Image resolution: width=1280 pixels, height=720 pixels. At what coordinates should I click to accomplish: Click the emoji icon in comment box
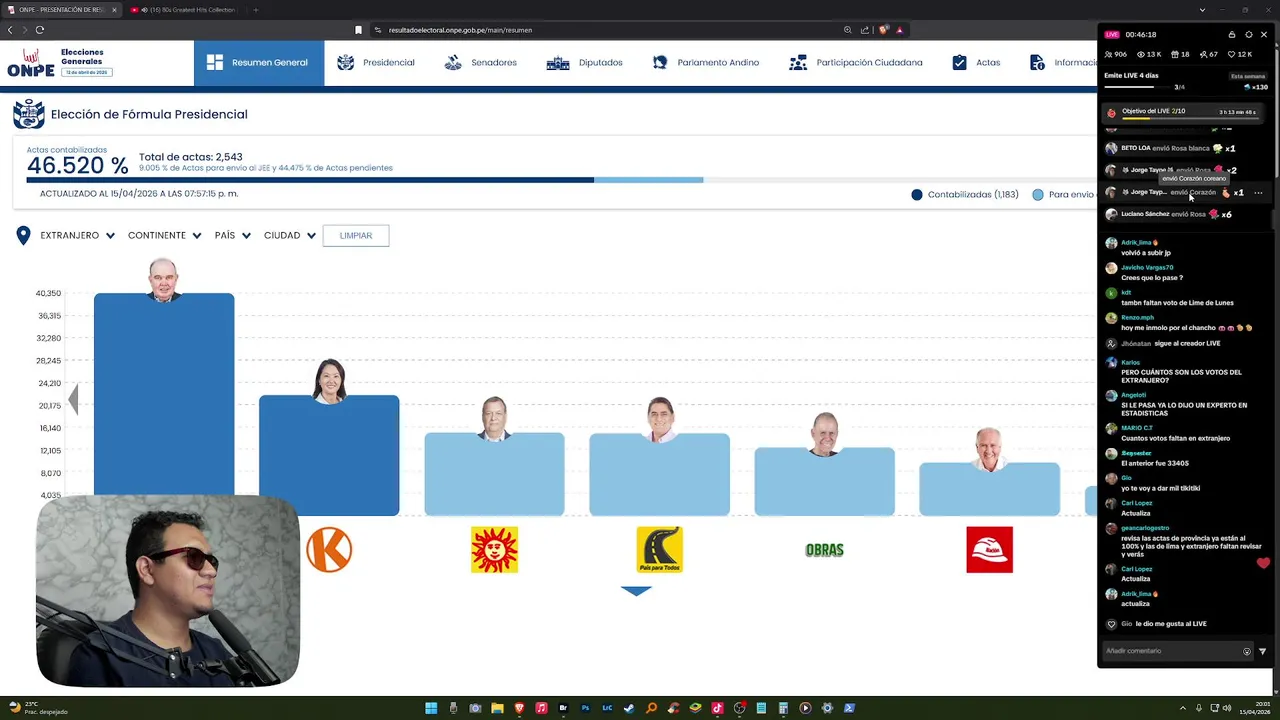pyautogui.click(x=1247, y=651)
